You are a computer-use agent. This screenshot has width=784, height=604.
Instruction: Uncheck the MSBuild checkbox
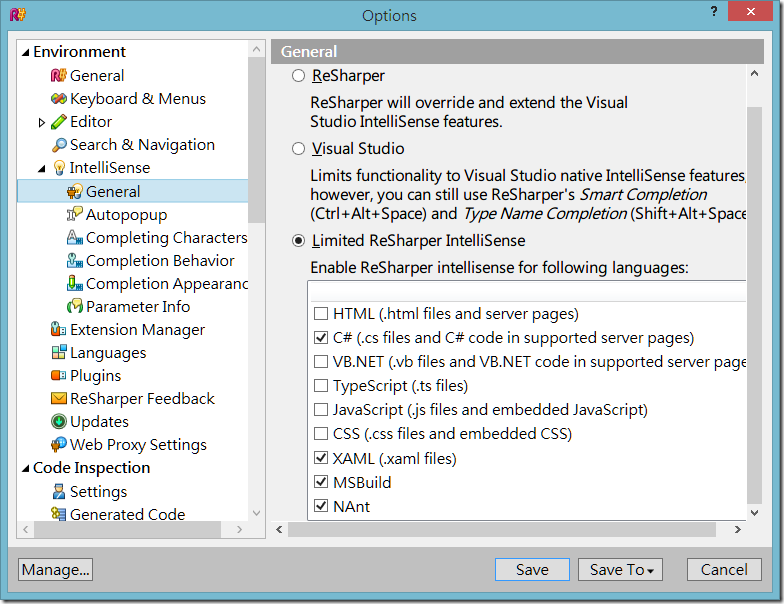click(x=320, y=482)
